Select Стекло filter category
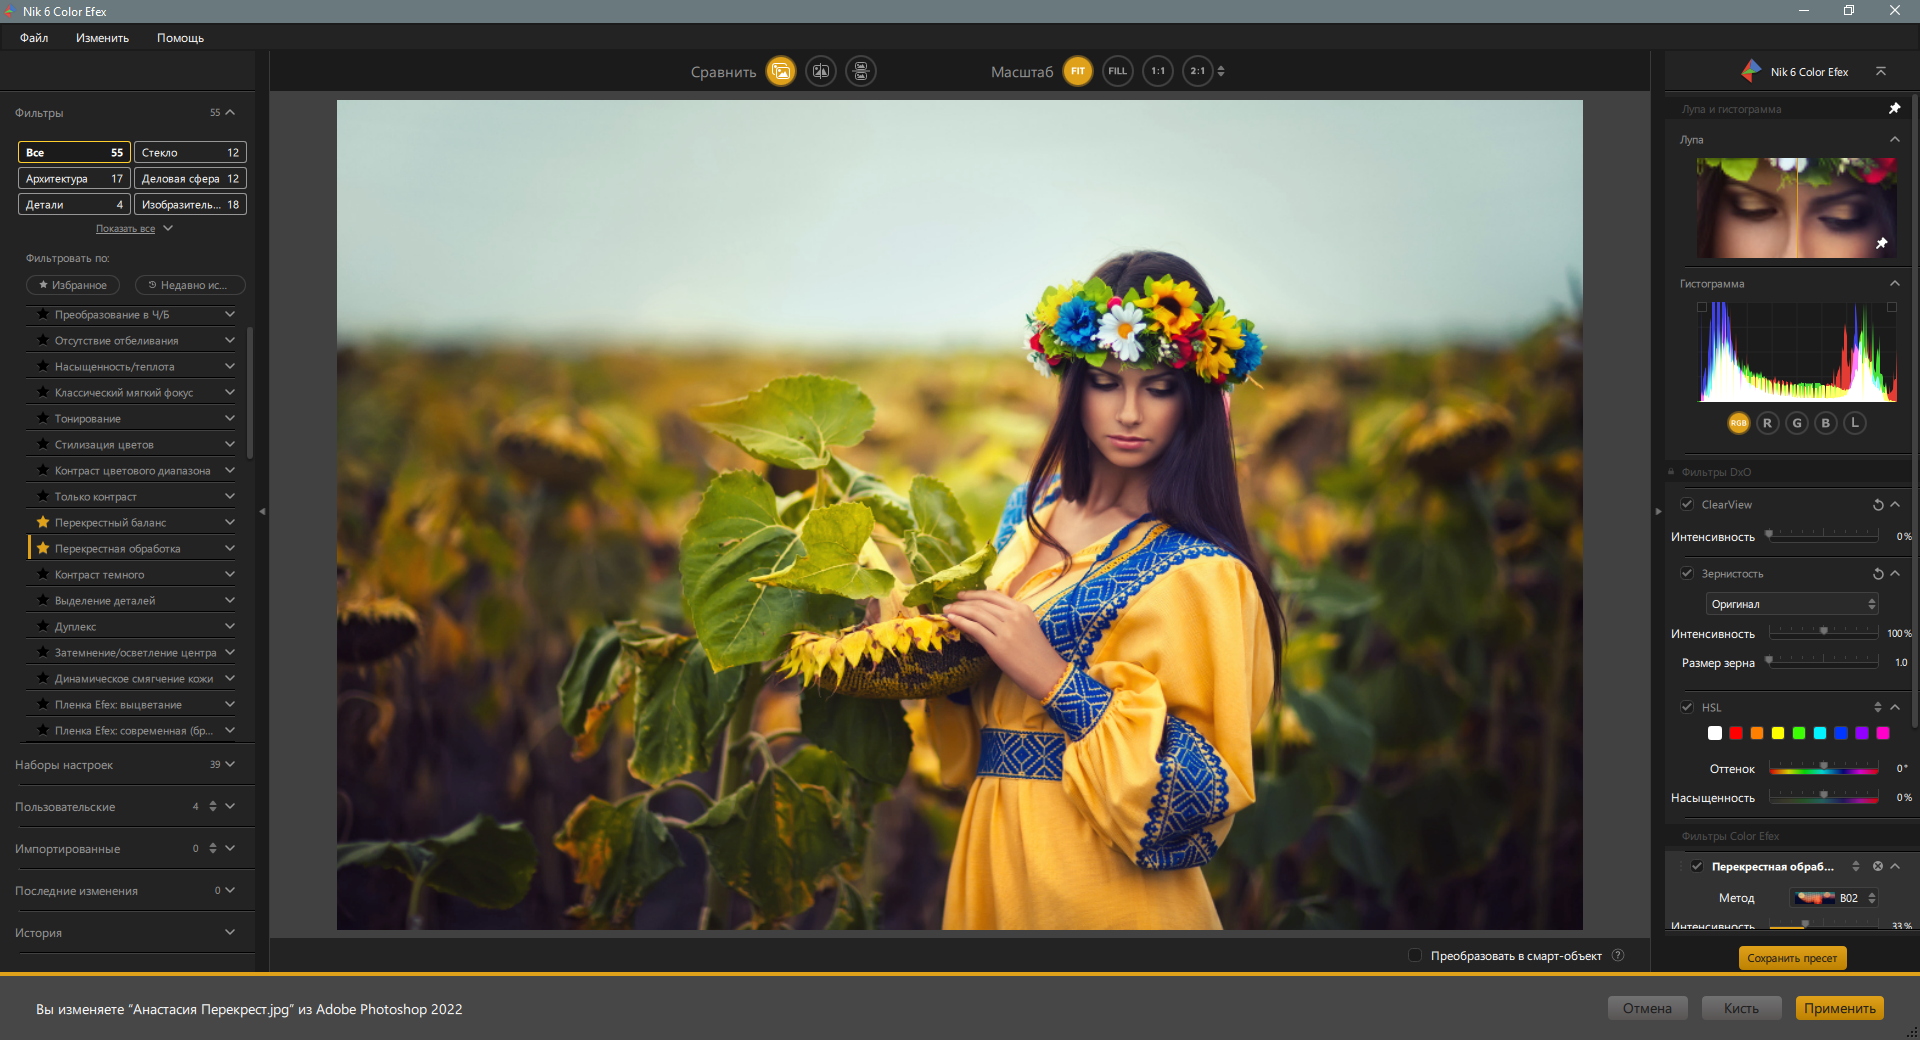This screenshot has height=1040, width=1920. point(190,152)
